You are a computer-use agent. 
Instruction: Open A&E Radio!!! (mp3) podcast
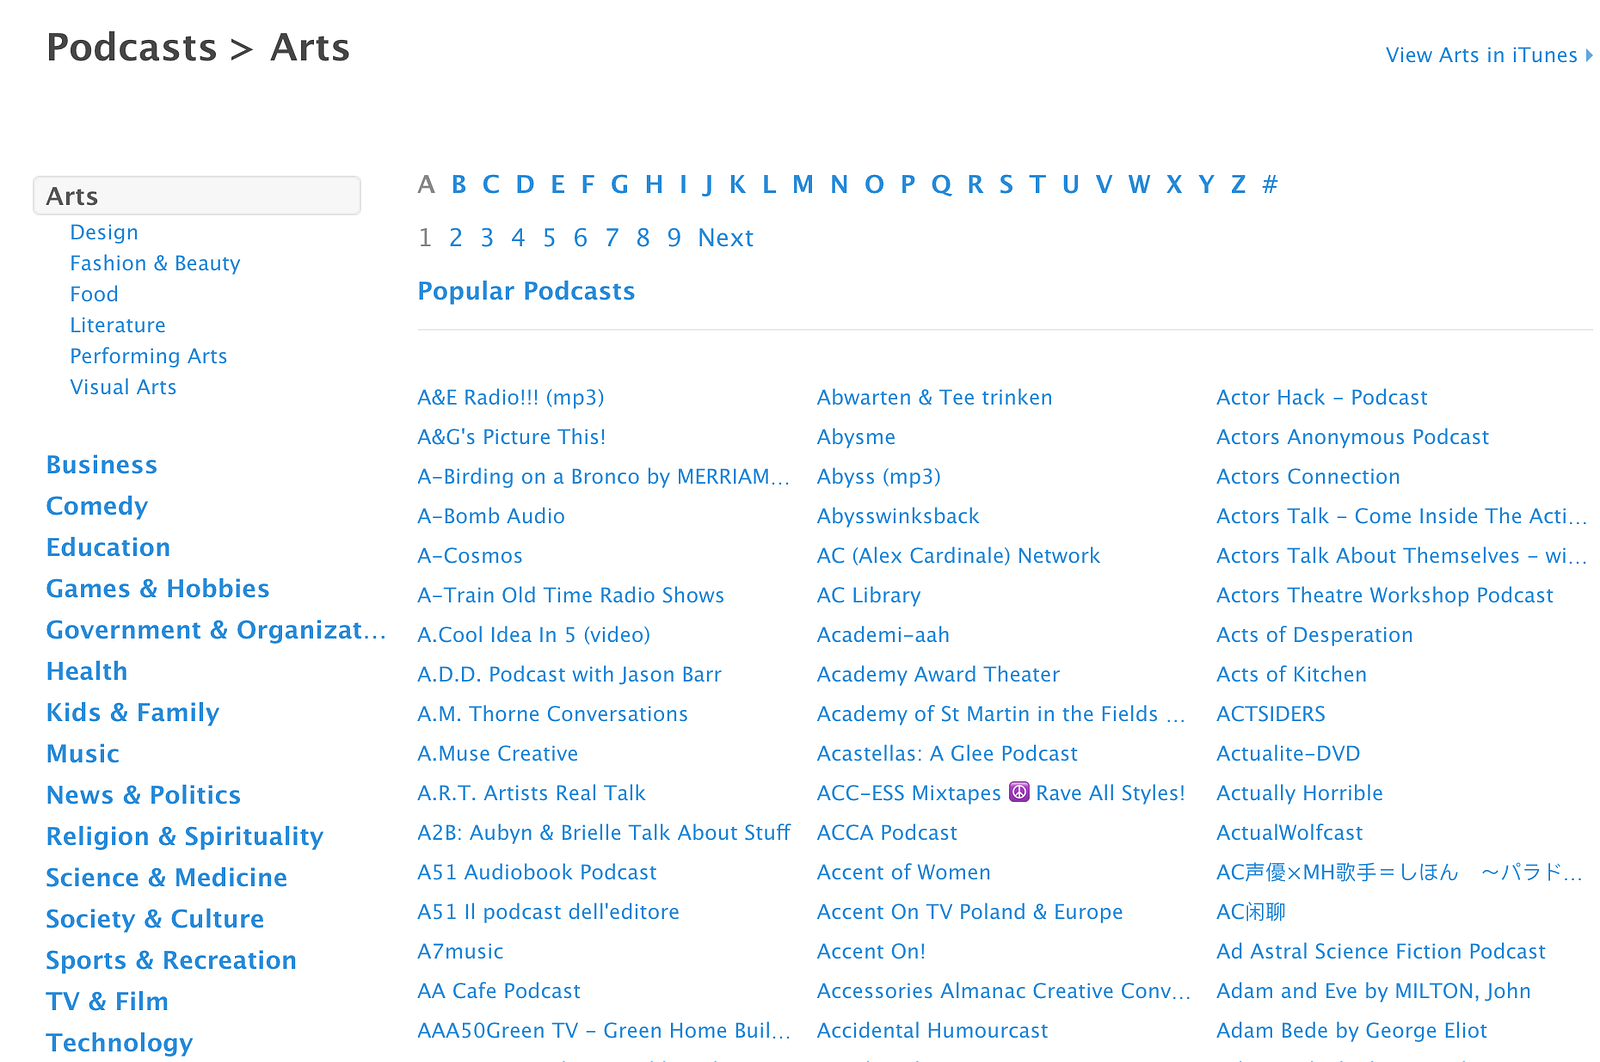(x=510, y=397)
